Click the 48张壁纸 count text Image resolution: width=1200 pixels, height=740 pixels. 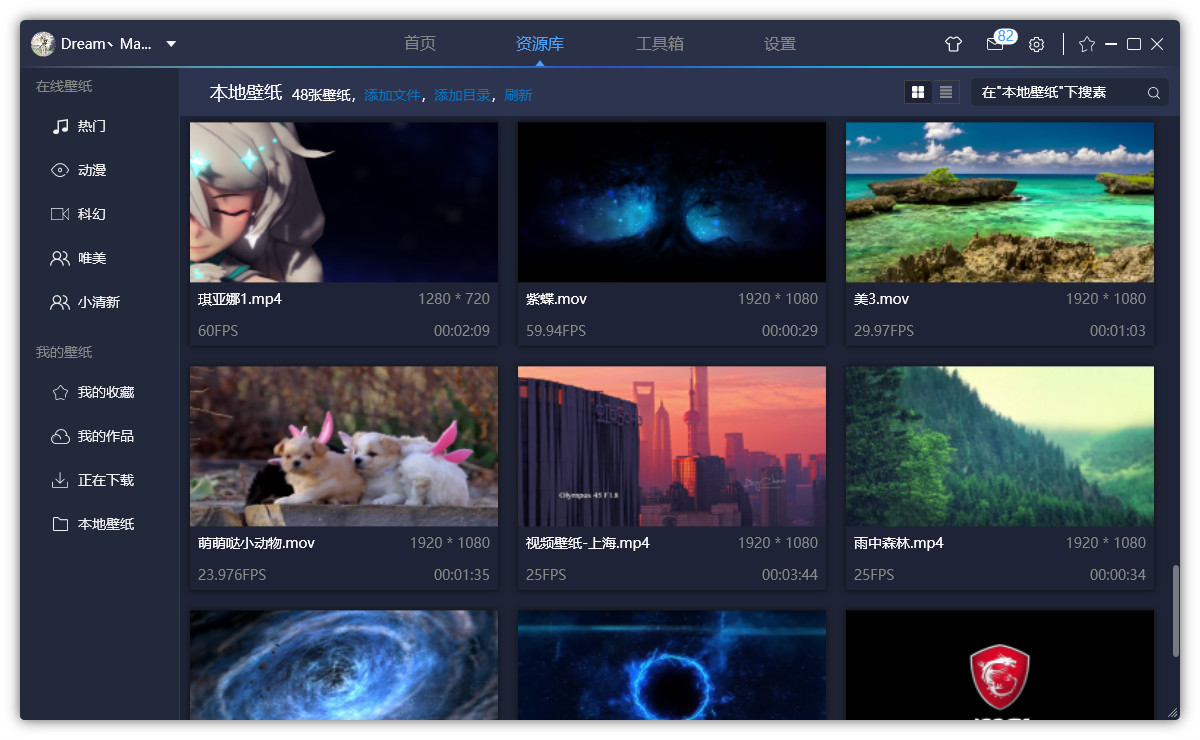coord(322,95)
